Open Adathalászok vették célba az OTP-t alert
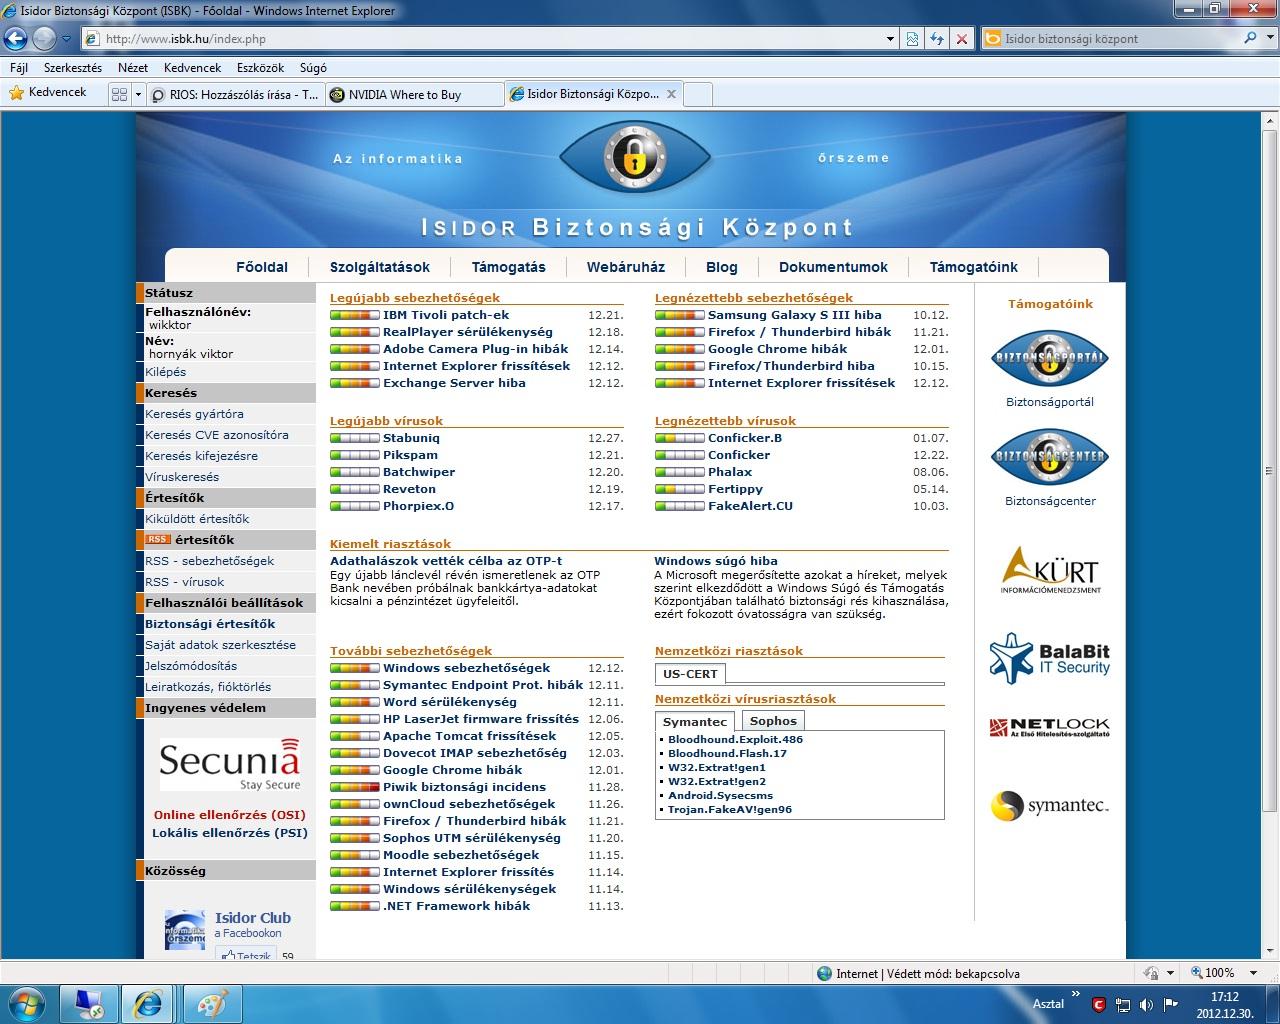1280x1024 pixels. click(446, 561)
